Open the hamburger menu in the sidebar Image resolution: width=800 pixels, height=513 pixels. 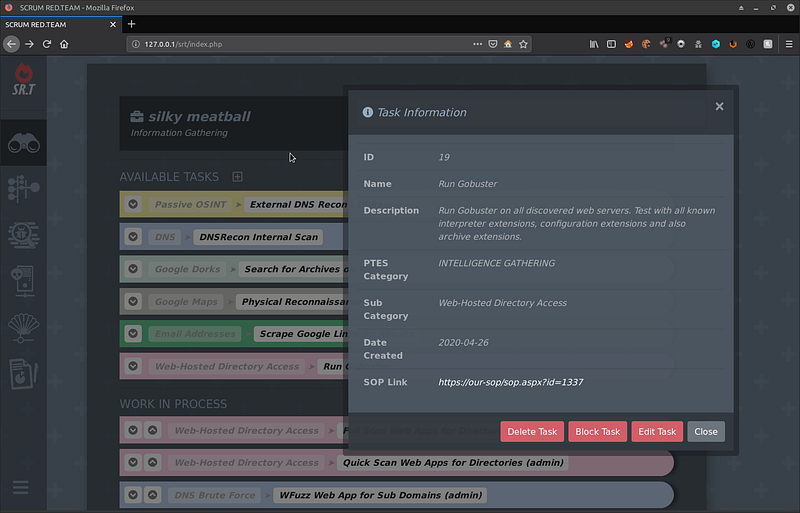20,487
